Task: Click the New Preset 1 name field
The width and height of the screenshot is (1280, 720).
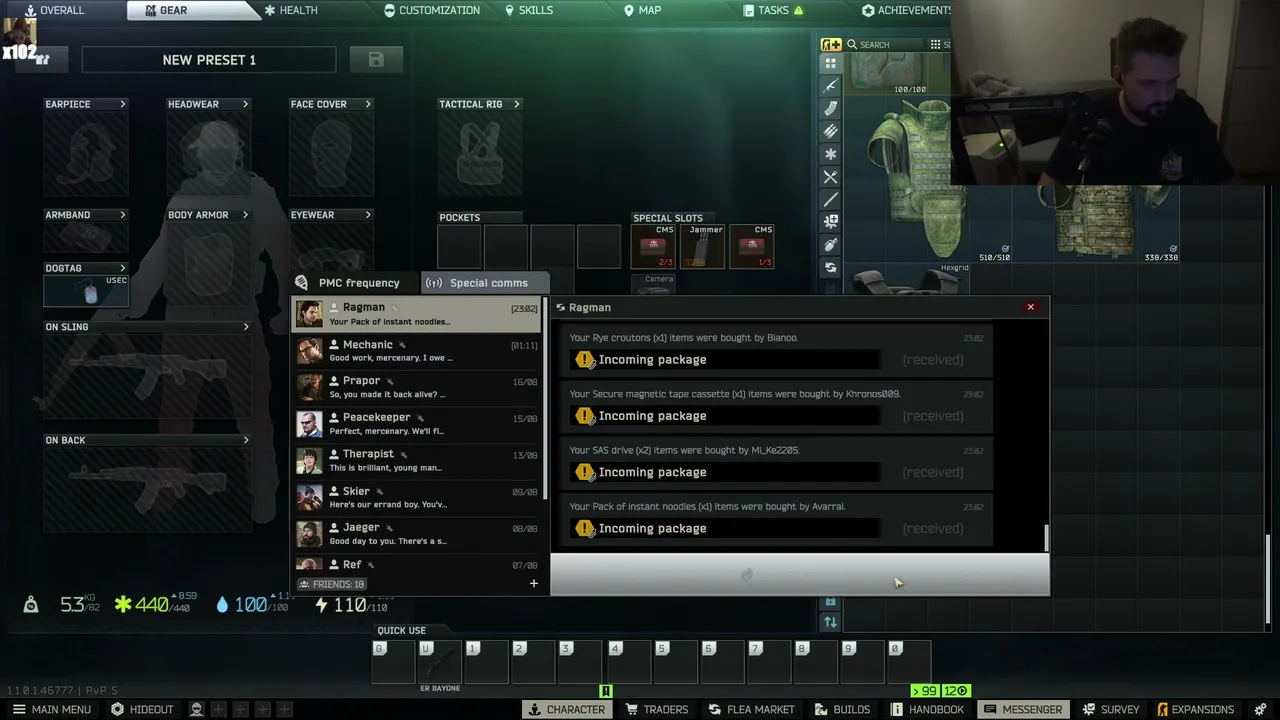Action: coord(209,60)
